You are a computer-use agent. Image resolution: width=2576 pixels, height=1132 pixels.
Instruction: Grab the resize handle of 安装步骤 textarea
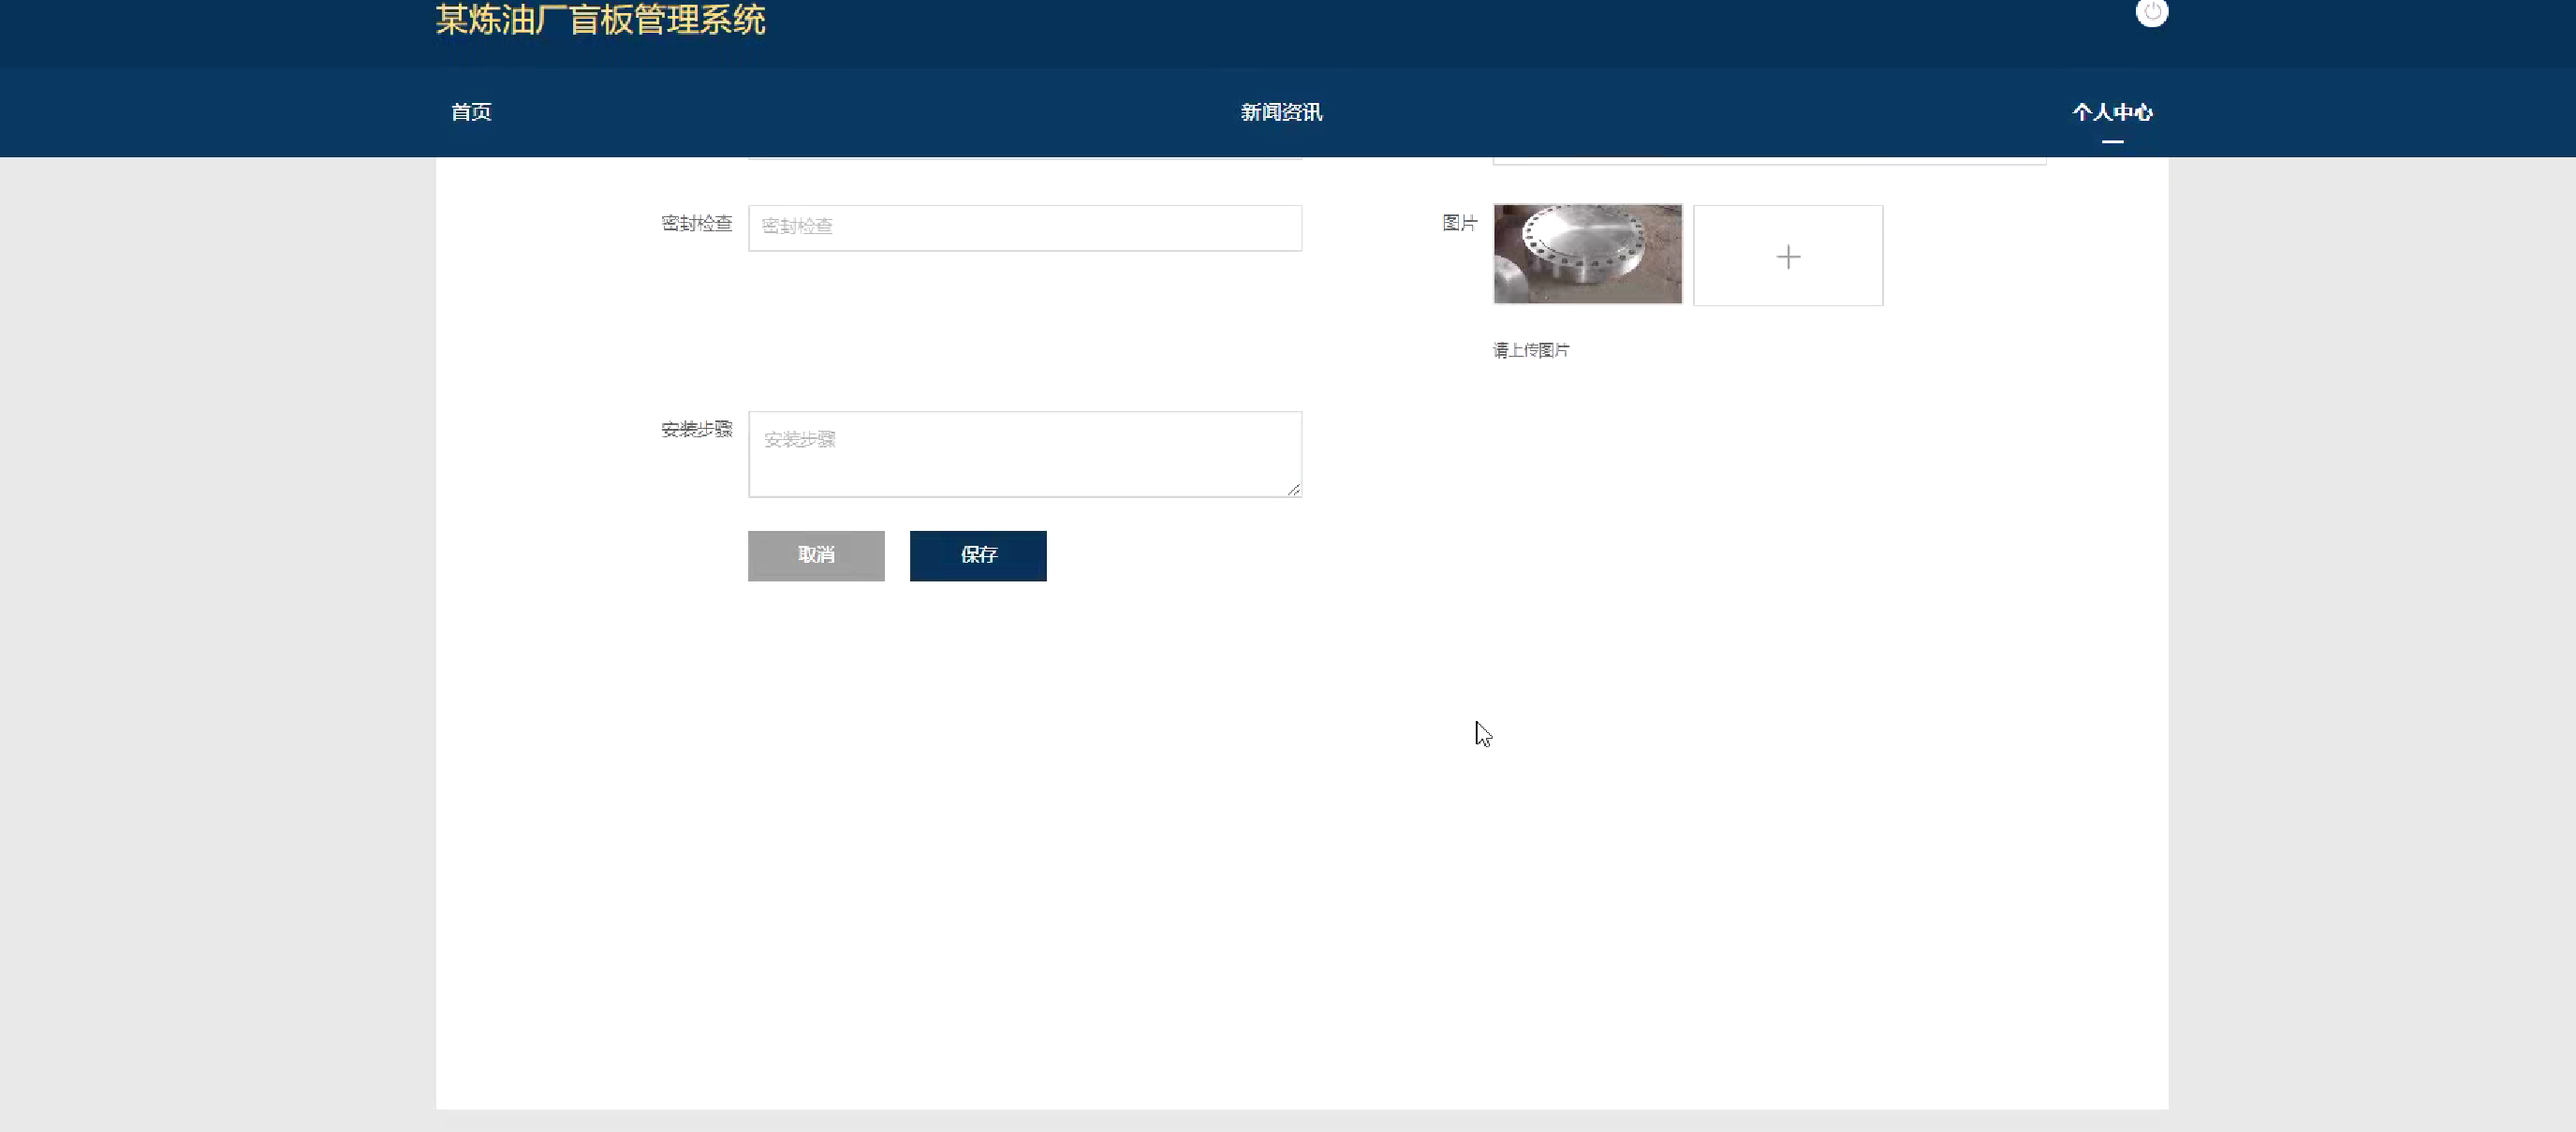(x=1293, y=489)
